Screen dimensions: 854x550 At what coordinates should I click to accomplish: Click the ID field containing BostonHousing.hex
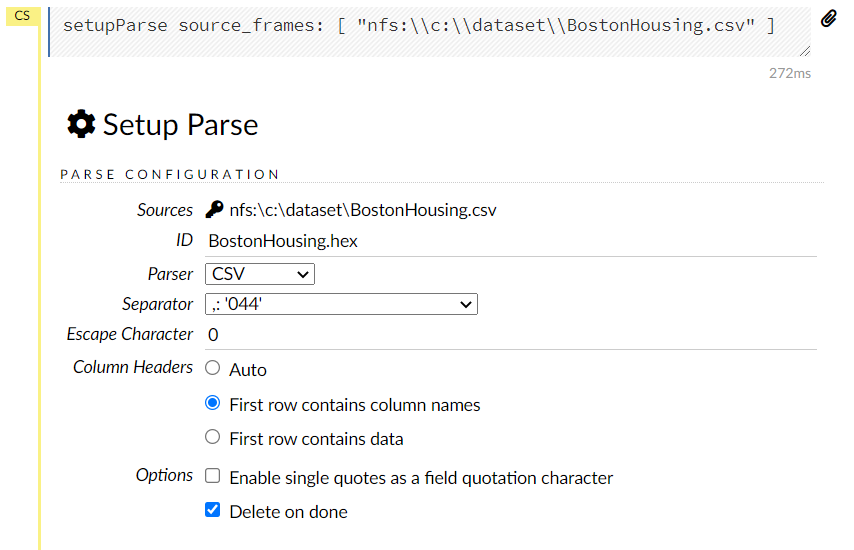click(x=283, y=241)
